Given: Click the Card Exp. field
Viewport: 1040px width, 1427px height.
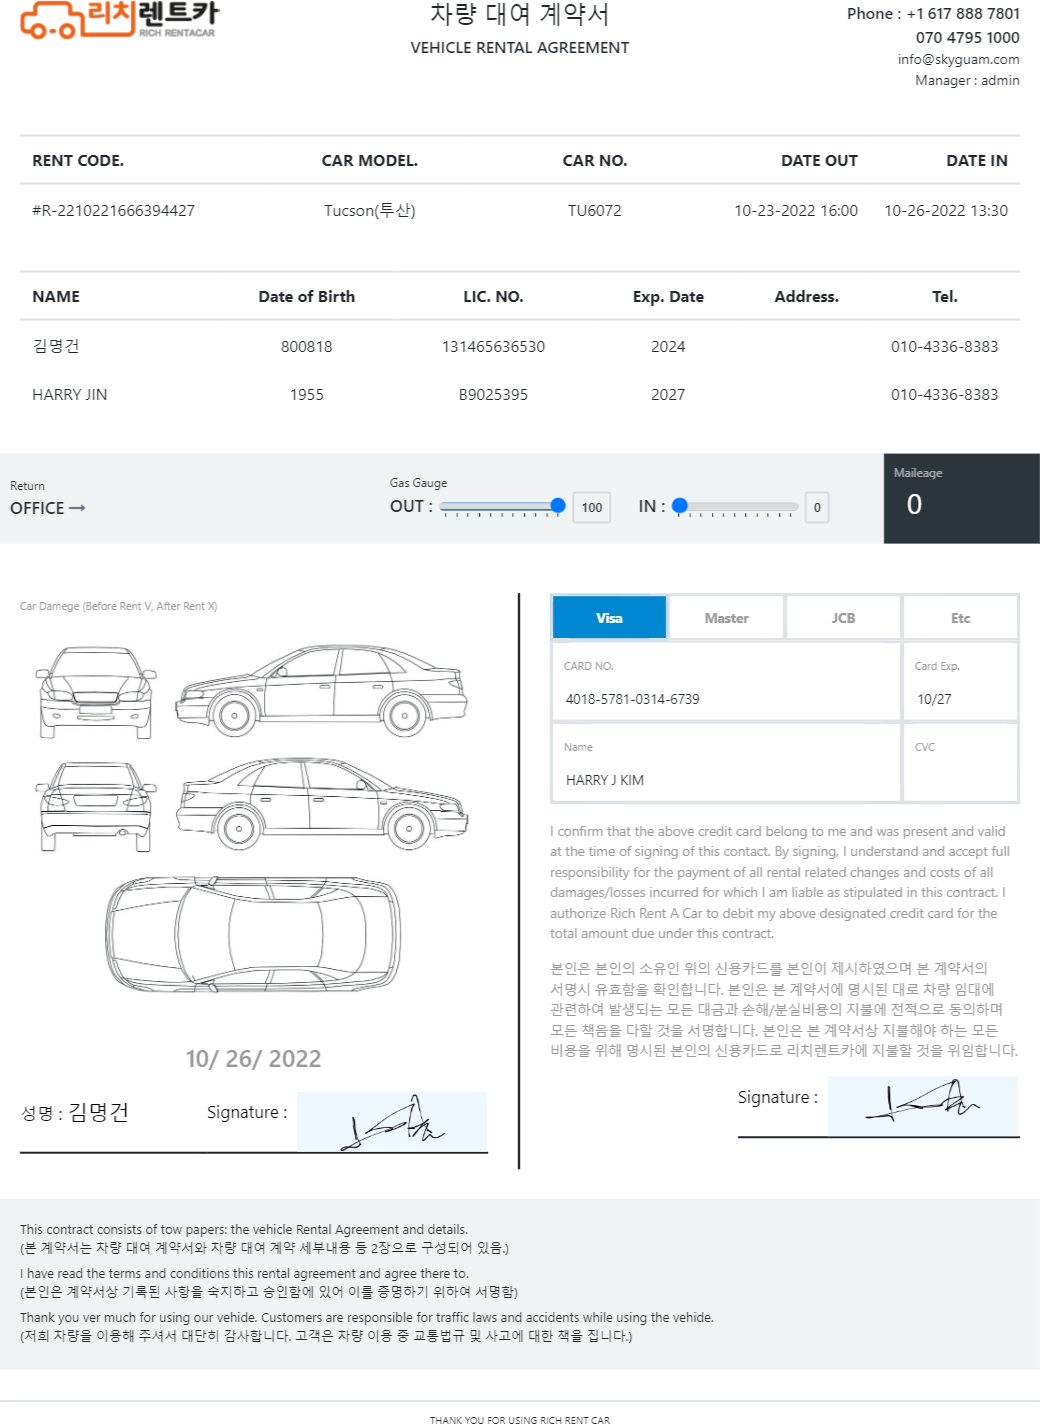Looking at the screenshot, I should point(960,698).
